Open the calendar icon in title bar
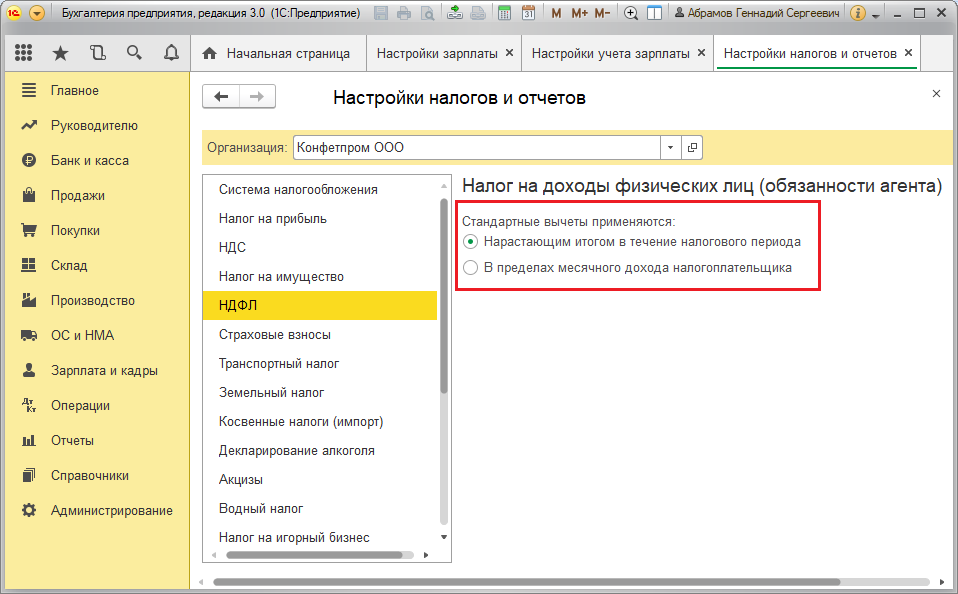 point(528,13)
